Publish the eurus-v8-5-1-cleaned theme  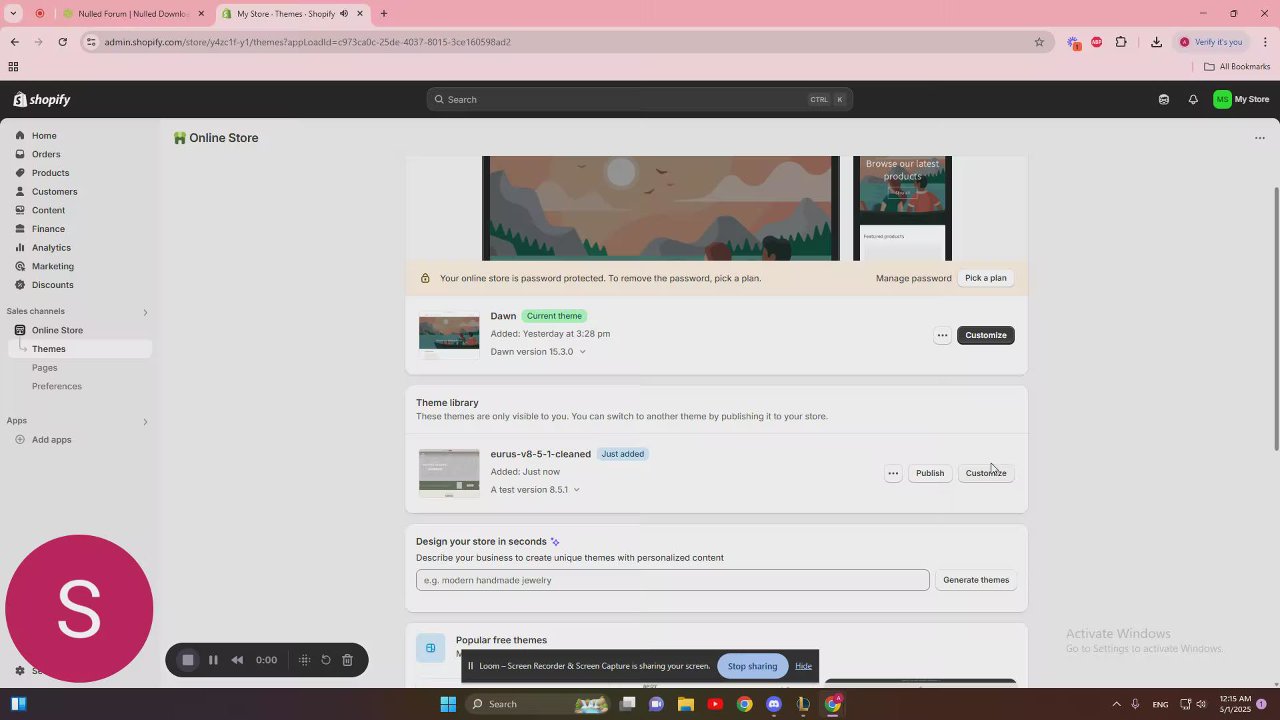[x=930, y=473]
